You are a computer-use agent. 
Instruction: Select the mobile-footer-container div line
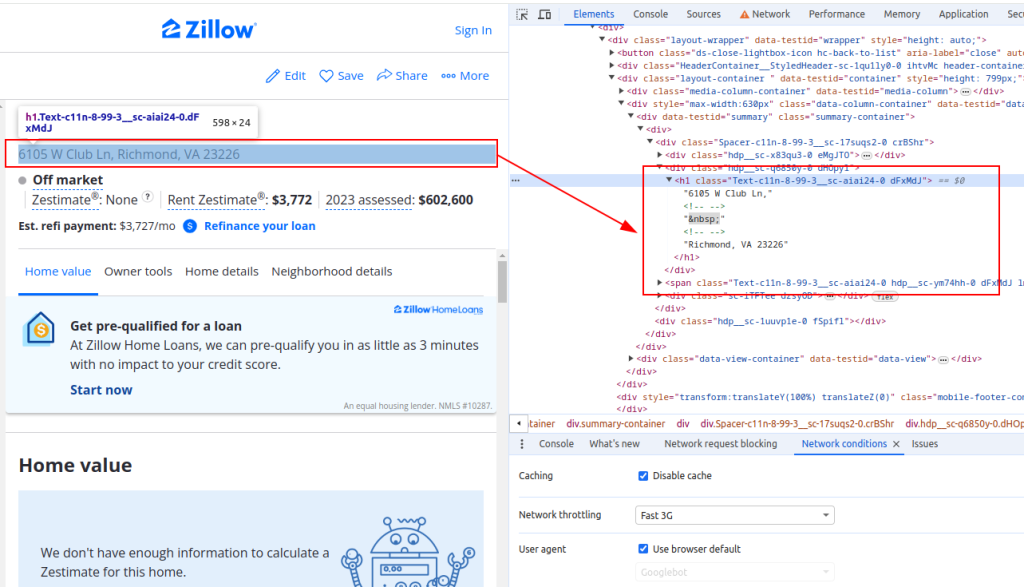tap(820, 397)
